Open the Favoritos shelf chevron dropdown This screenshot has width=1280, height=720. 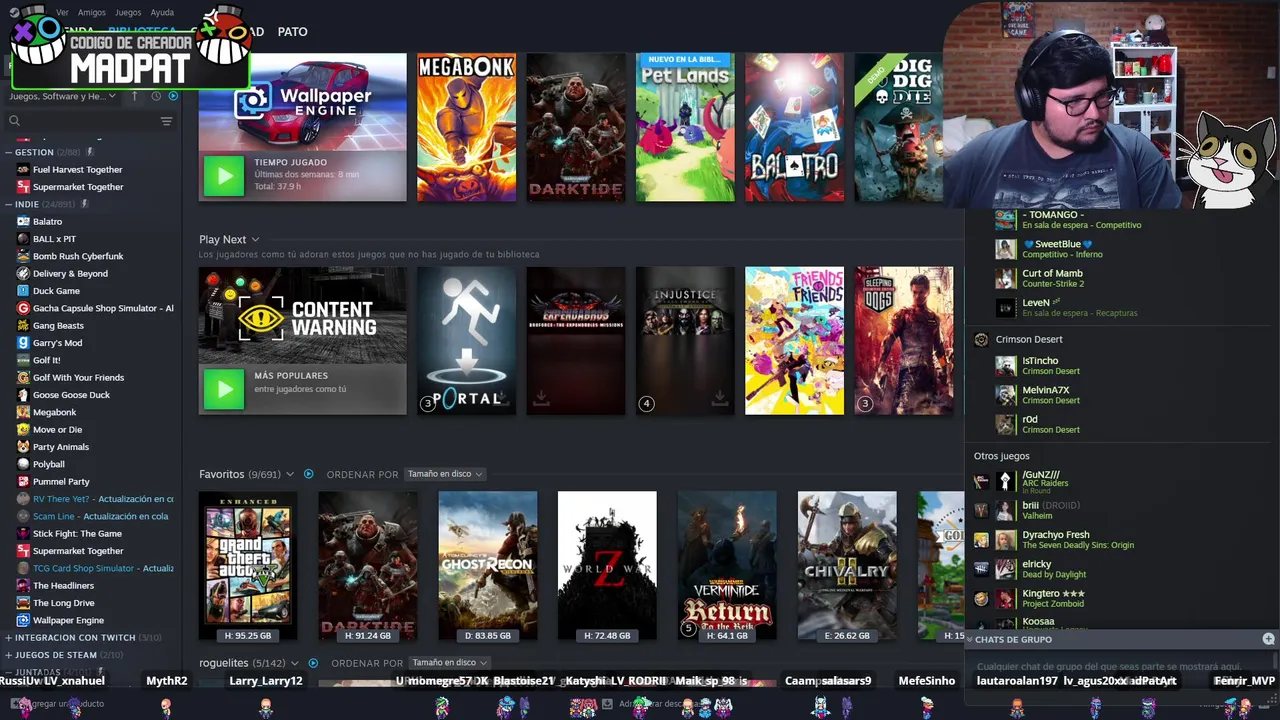290,474
